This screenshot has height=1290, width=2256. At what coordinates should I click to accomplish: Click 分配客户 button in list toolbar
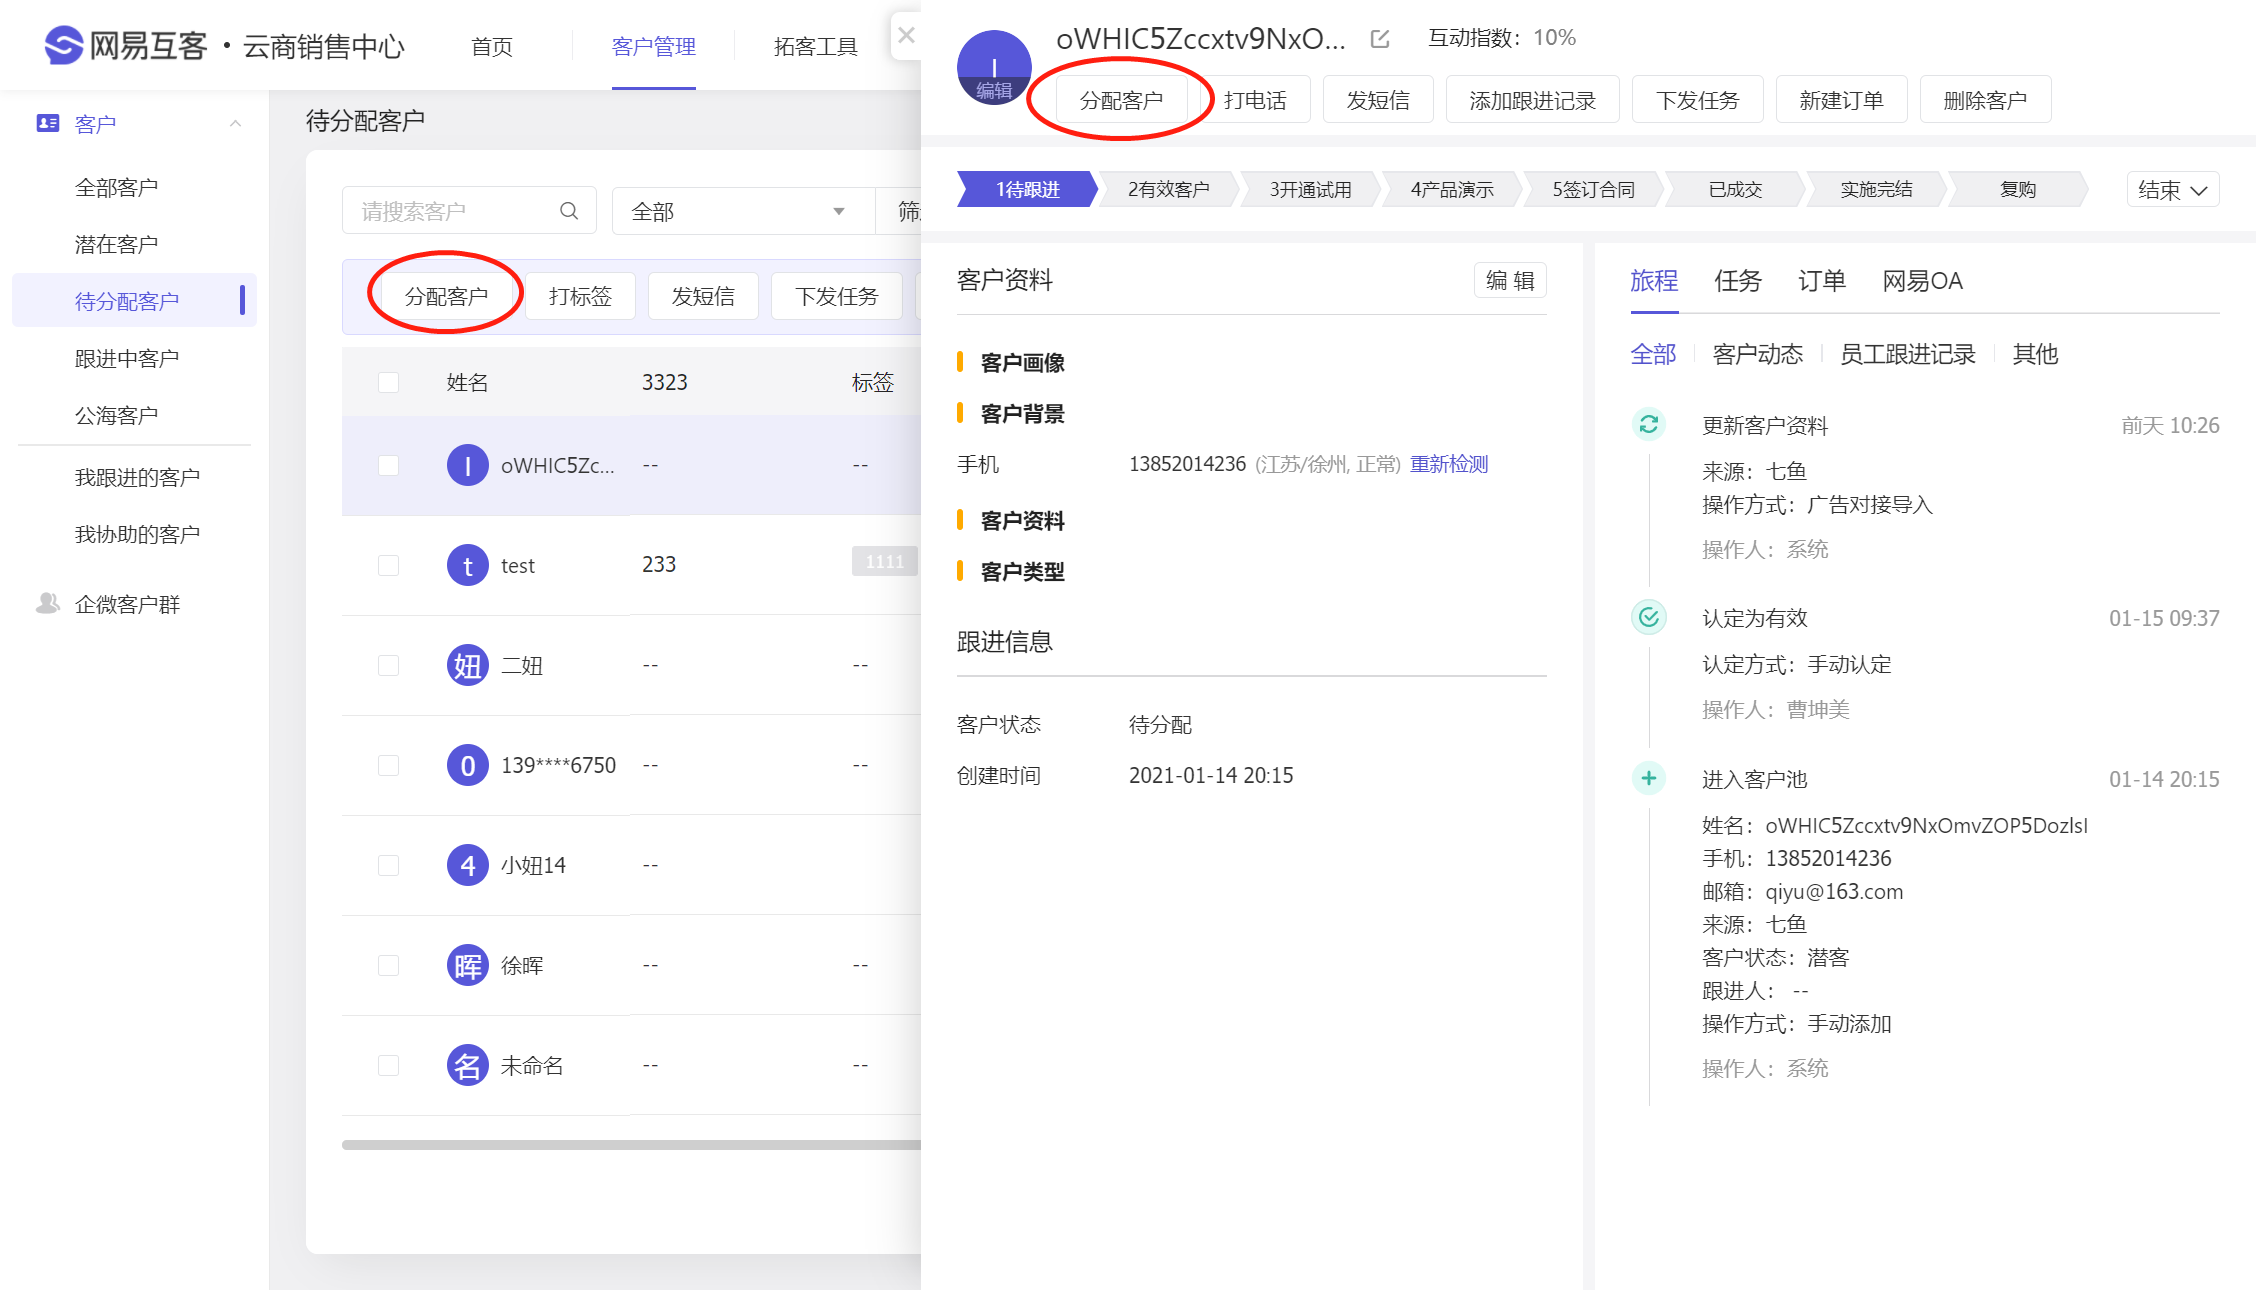click(x=446, y=296)
